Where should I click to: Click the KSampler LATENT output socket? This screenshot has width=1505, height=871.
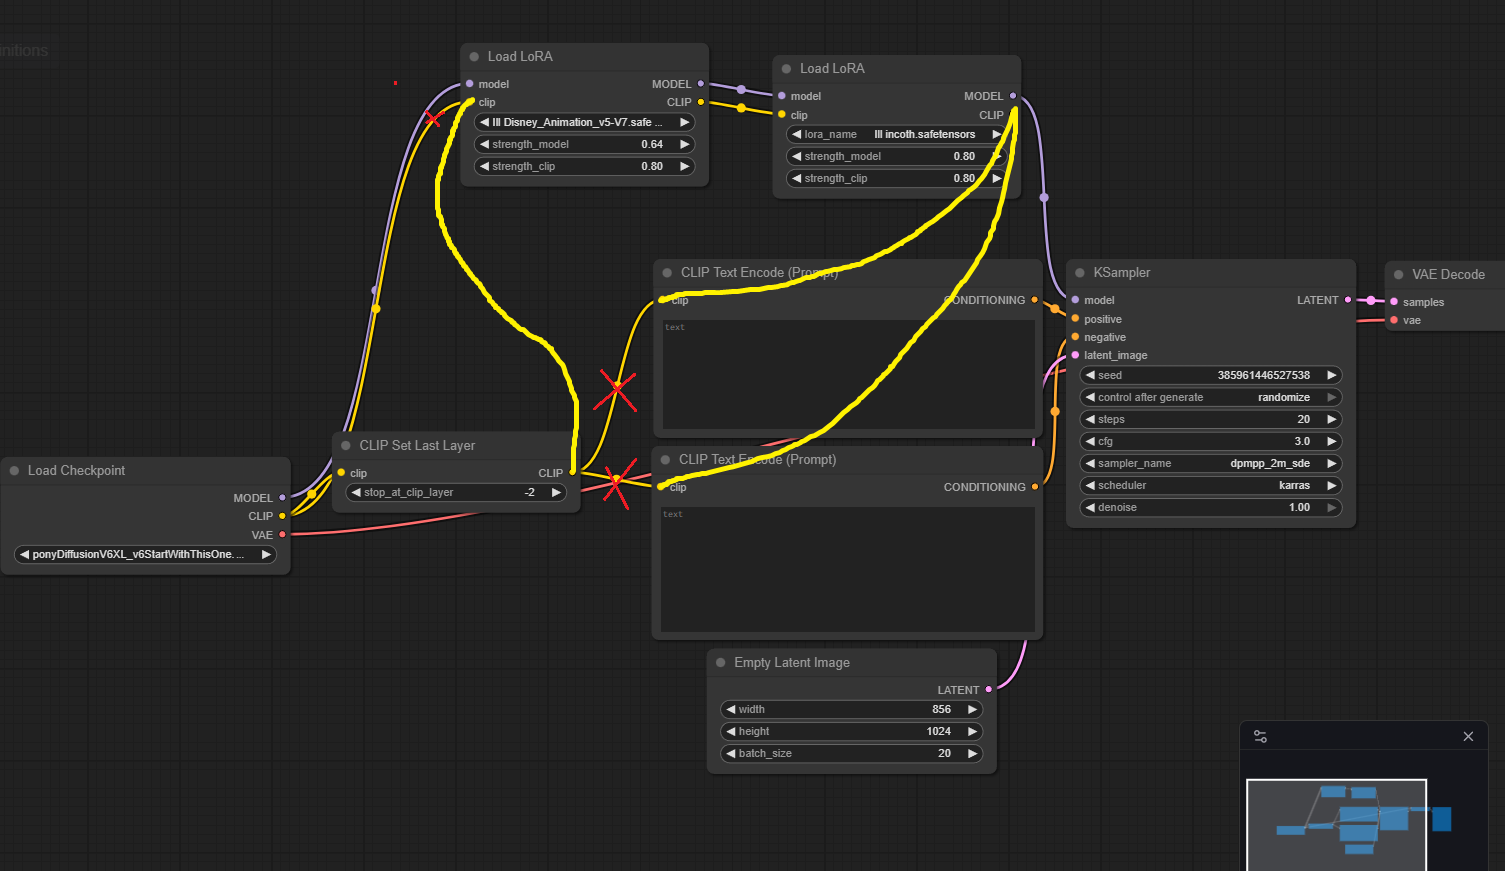point(1348,300)
